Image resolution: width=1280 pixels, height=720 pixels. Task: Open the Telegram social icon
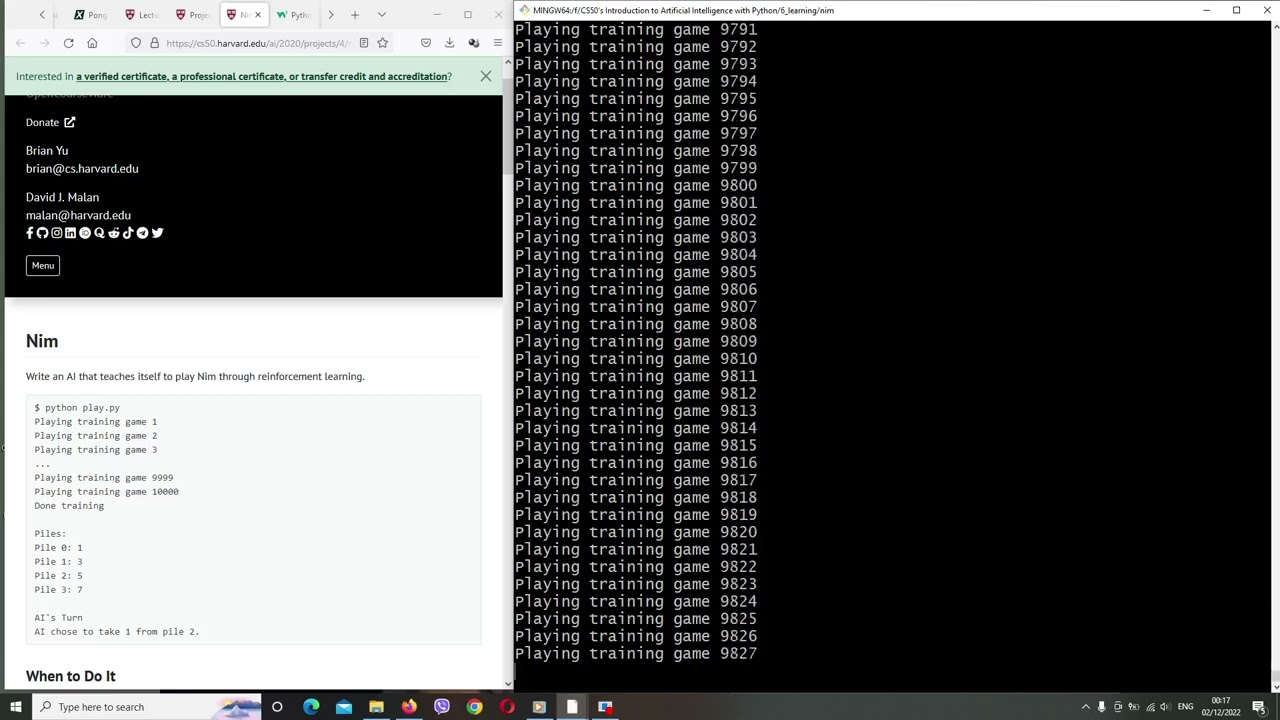coord(142,233)
